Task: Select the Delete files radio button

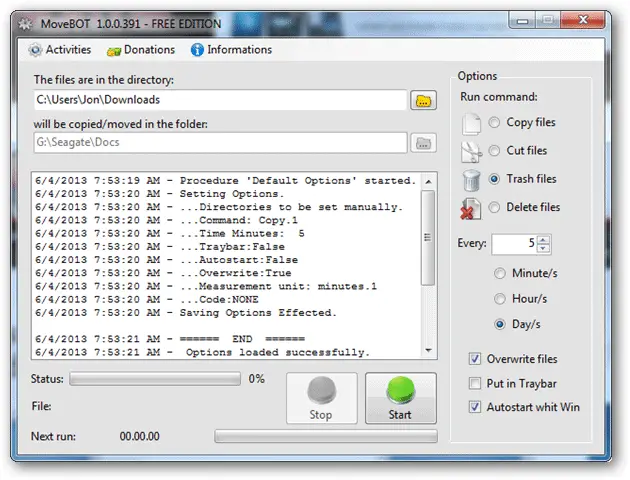Action: click(494, 207)
